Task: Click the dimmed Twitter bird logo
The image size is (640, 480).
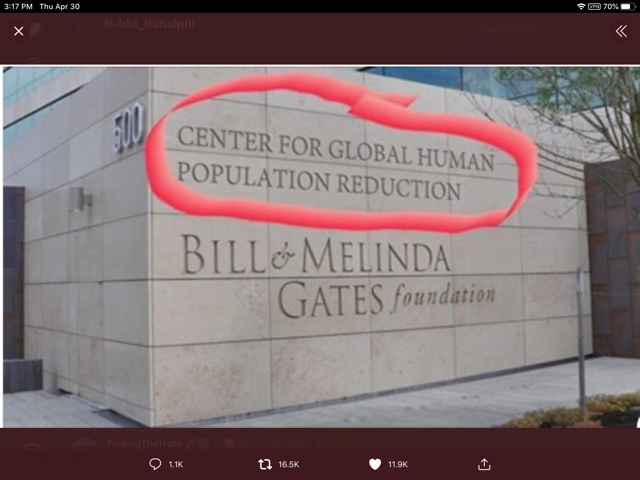Action: point(36,29)
